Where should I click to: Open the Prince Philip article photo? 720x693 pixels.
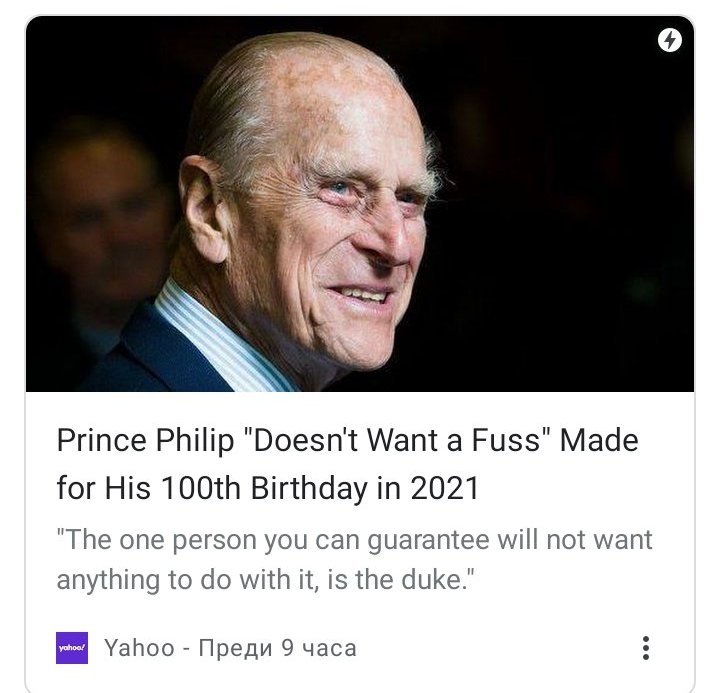click(360, 204)
